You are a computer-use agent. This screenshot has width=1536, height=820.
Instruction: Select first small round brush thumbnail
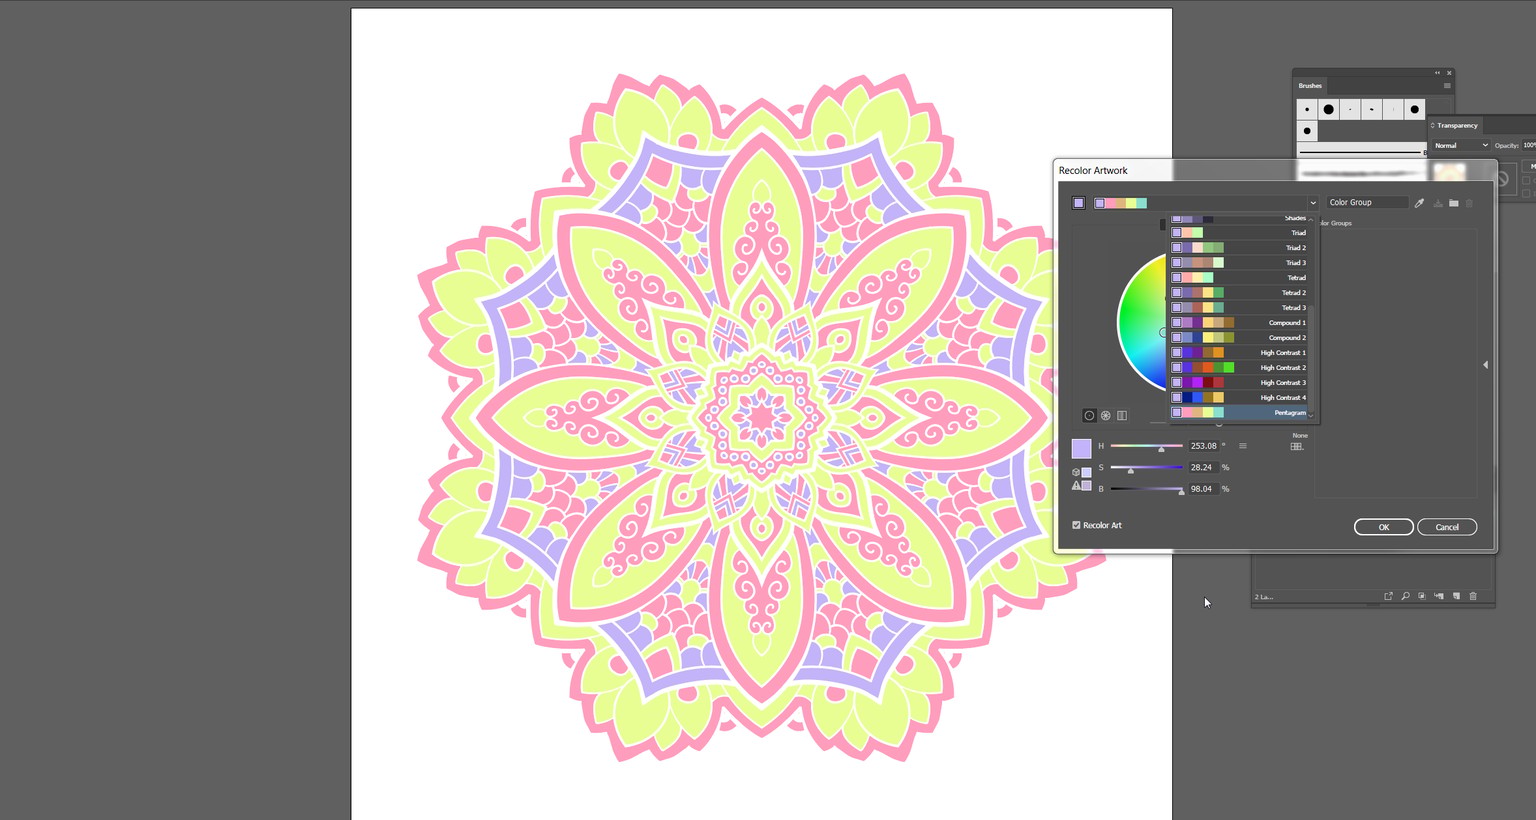pyautogui.click(x=1307, y=110)
